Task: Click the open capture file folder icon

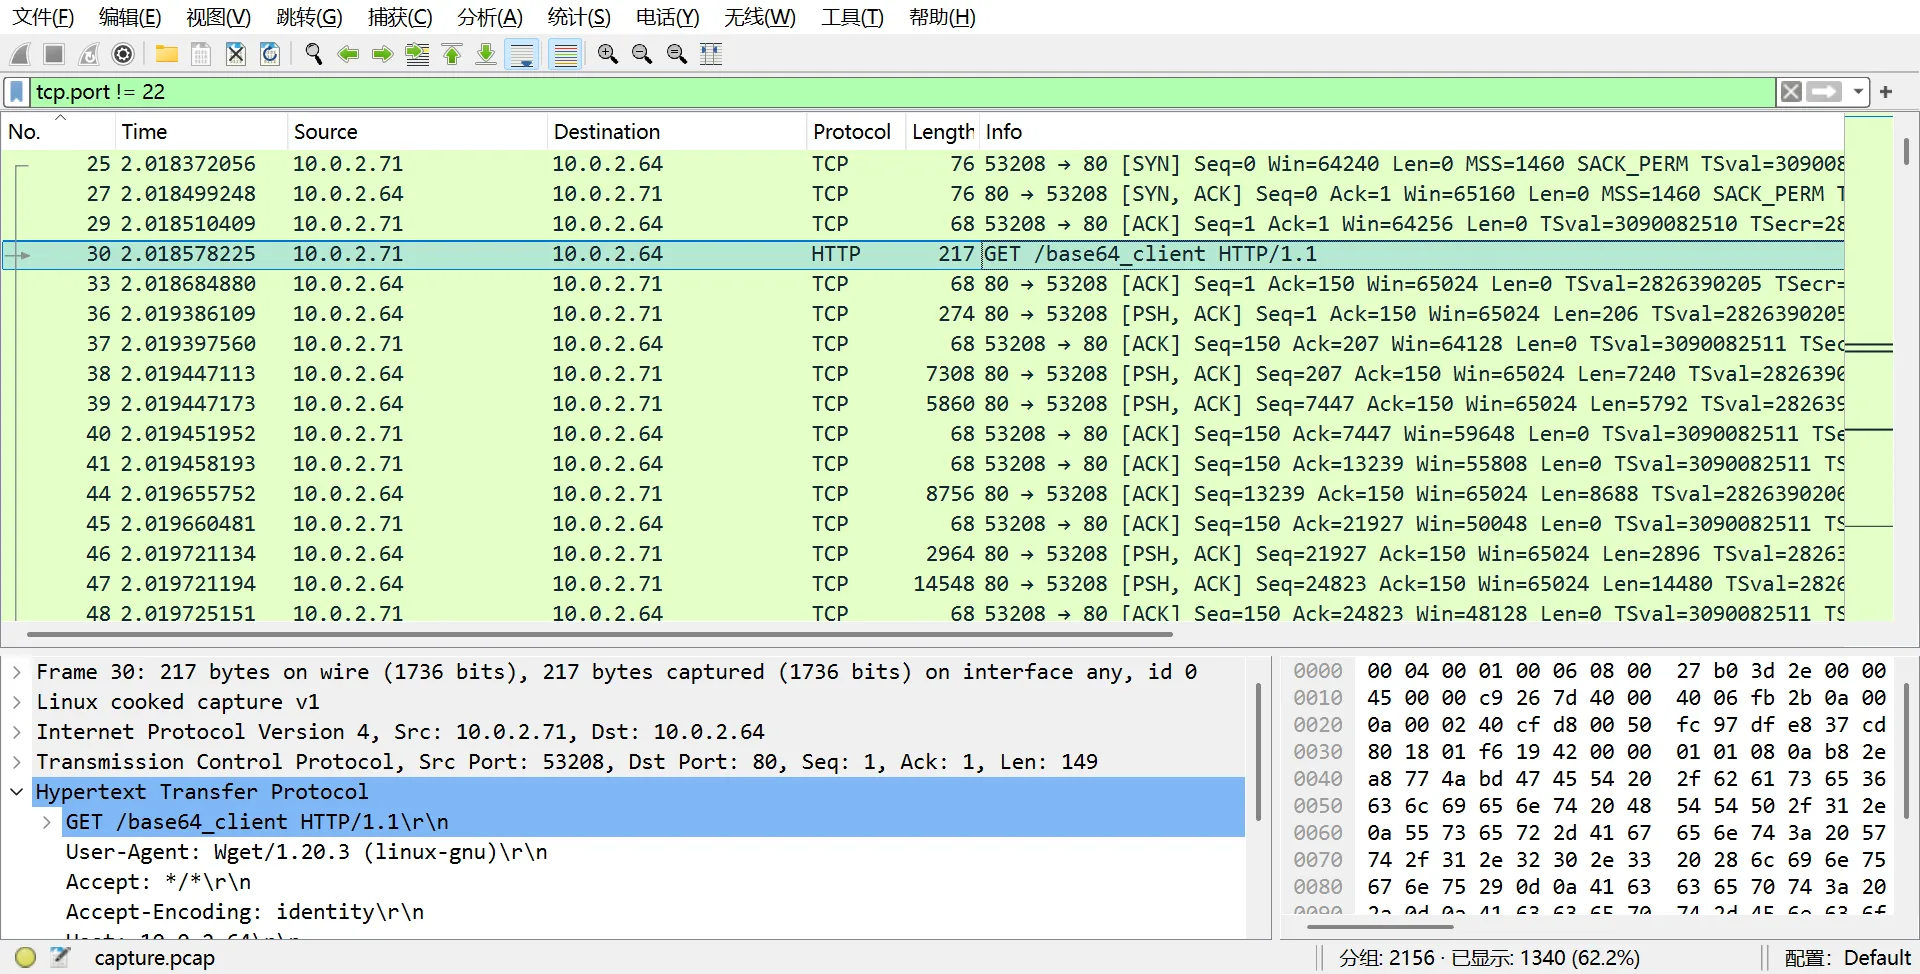Action: pos(166,54)
